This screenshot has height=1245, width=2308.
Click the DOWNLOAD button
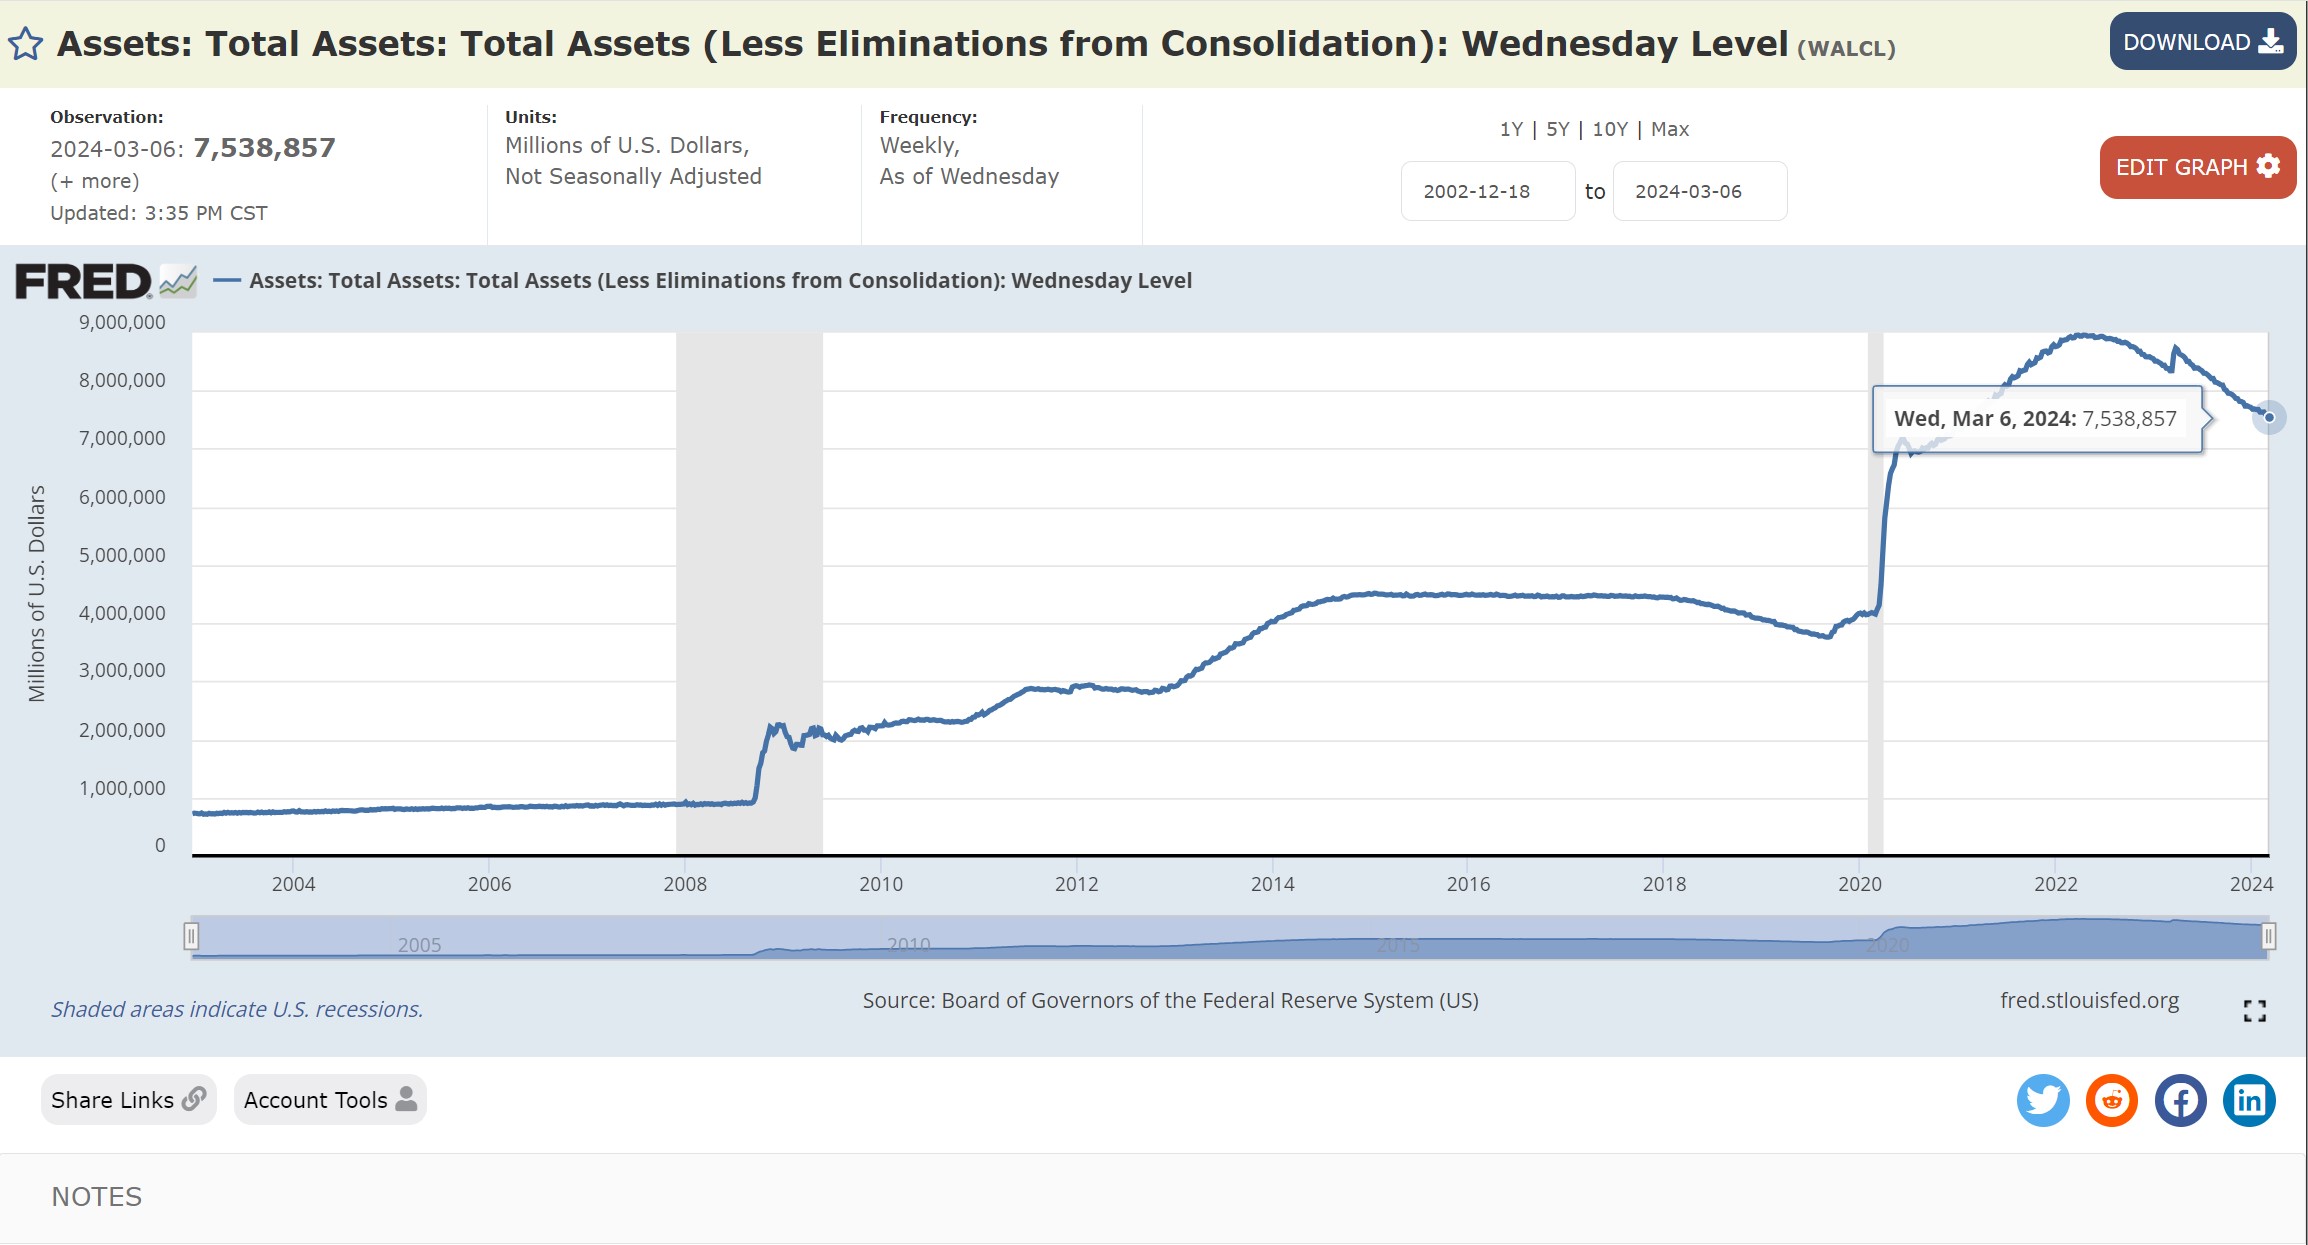(2202, 42)
